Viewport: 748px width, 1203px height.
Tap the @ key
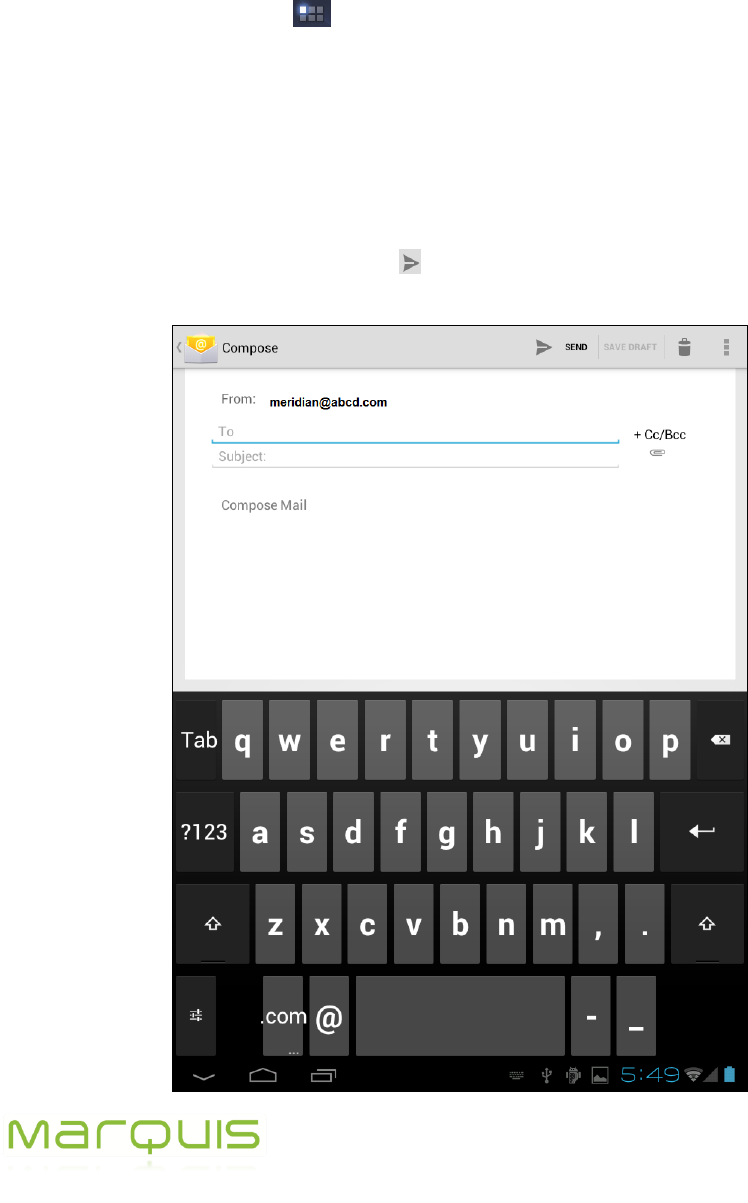(329, 1016)
